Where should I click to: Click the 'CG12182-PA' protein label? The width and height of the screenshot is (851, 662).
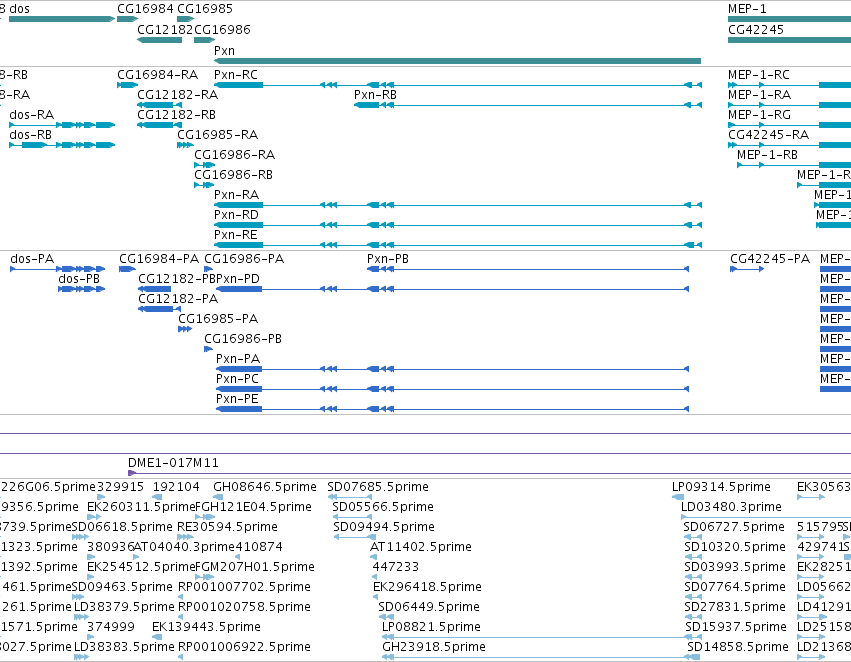click(178, 299)
